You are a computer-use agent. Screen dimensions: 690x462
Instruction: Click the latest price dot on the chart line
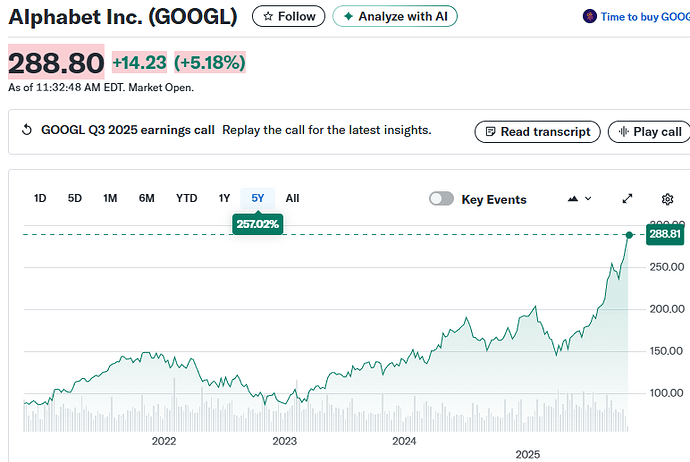click(x=629, y=235)
